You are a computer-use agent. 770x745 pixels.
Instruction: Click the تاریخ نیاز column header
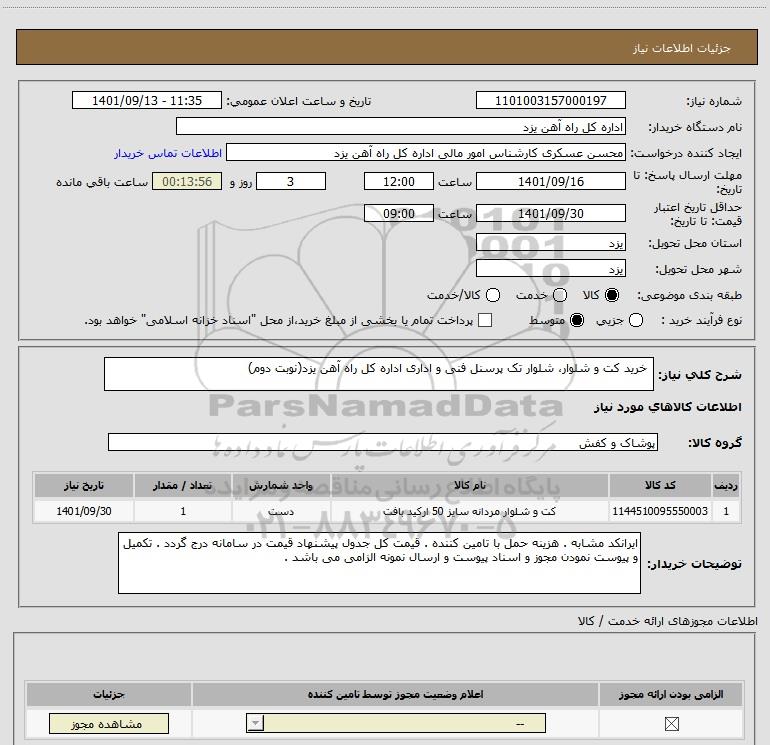pos(84,486)
